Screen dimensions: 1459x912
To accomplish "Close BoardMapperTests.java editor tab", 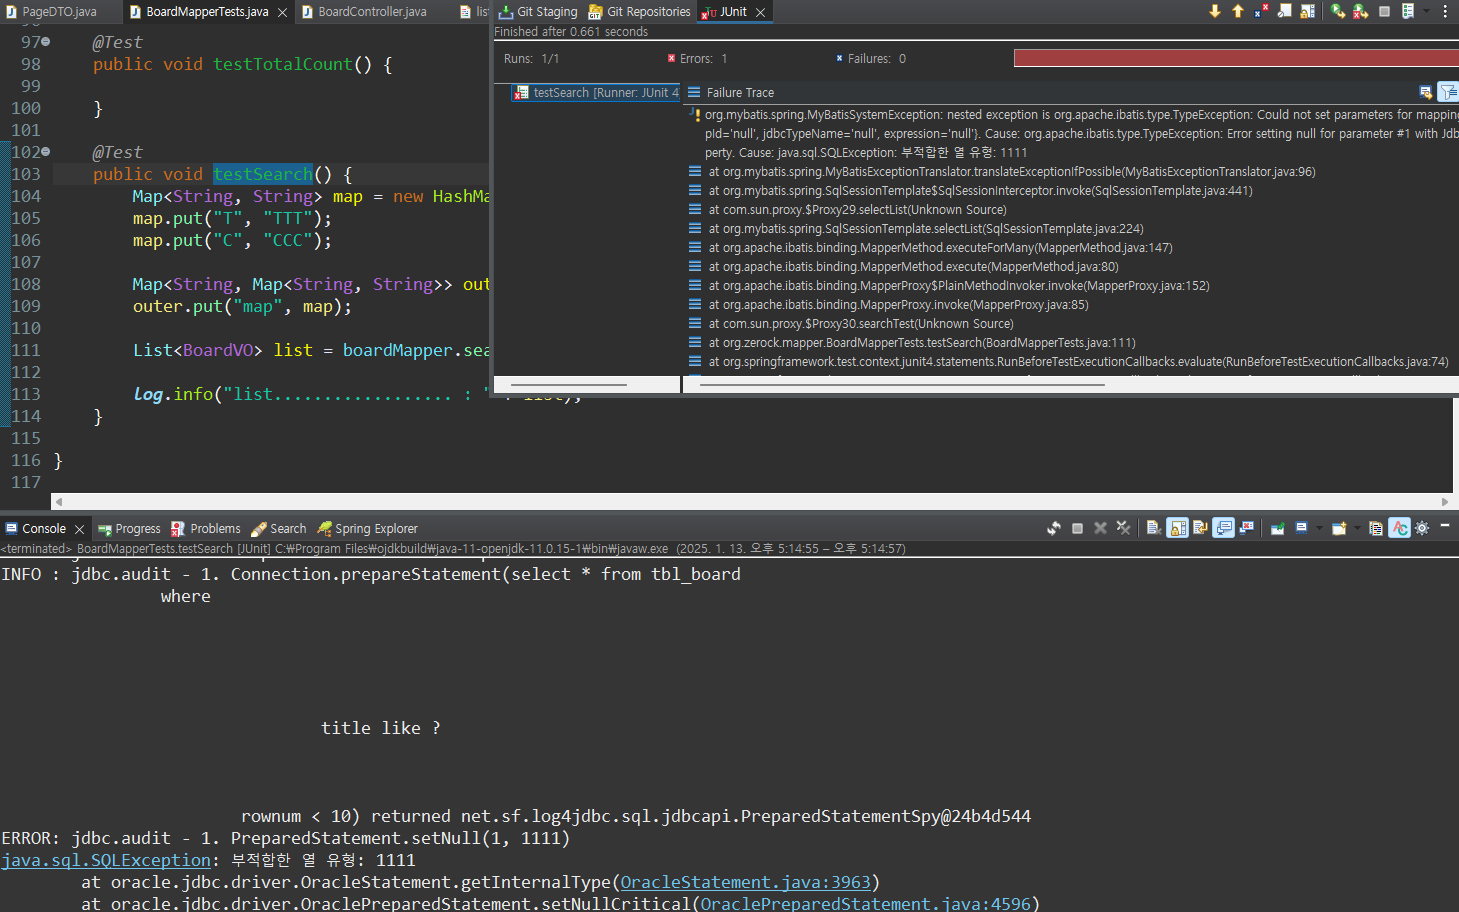I will (x=282, y=12).
